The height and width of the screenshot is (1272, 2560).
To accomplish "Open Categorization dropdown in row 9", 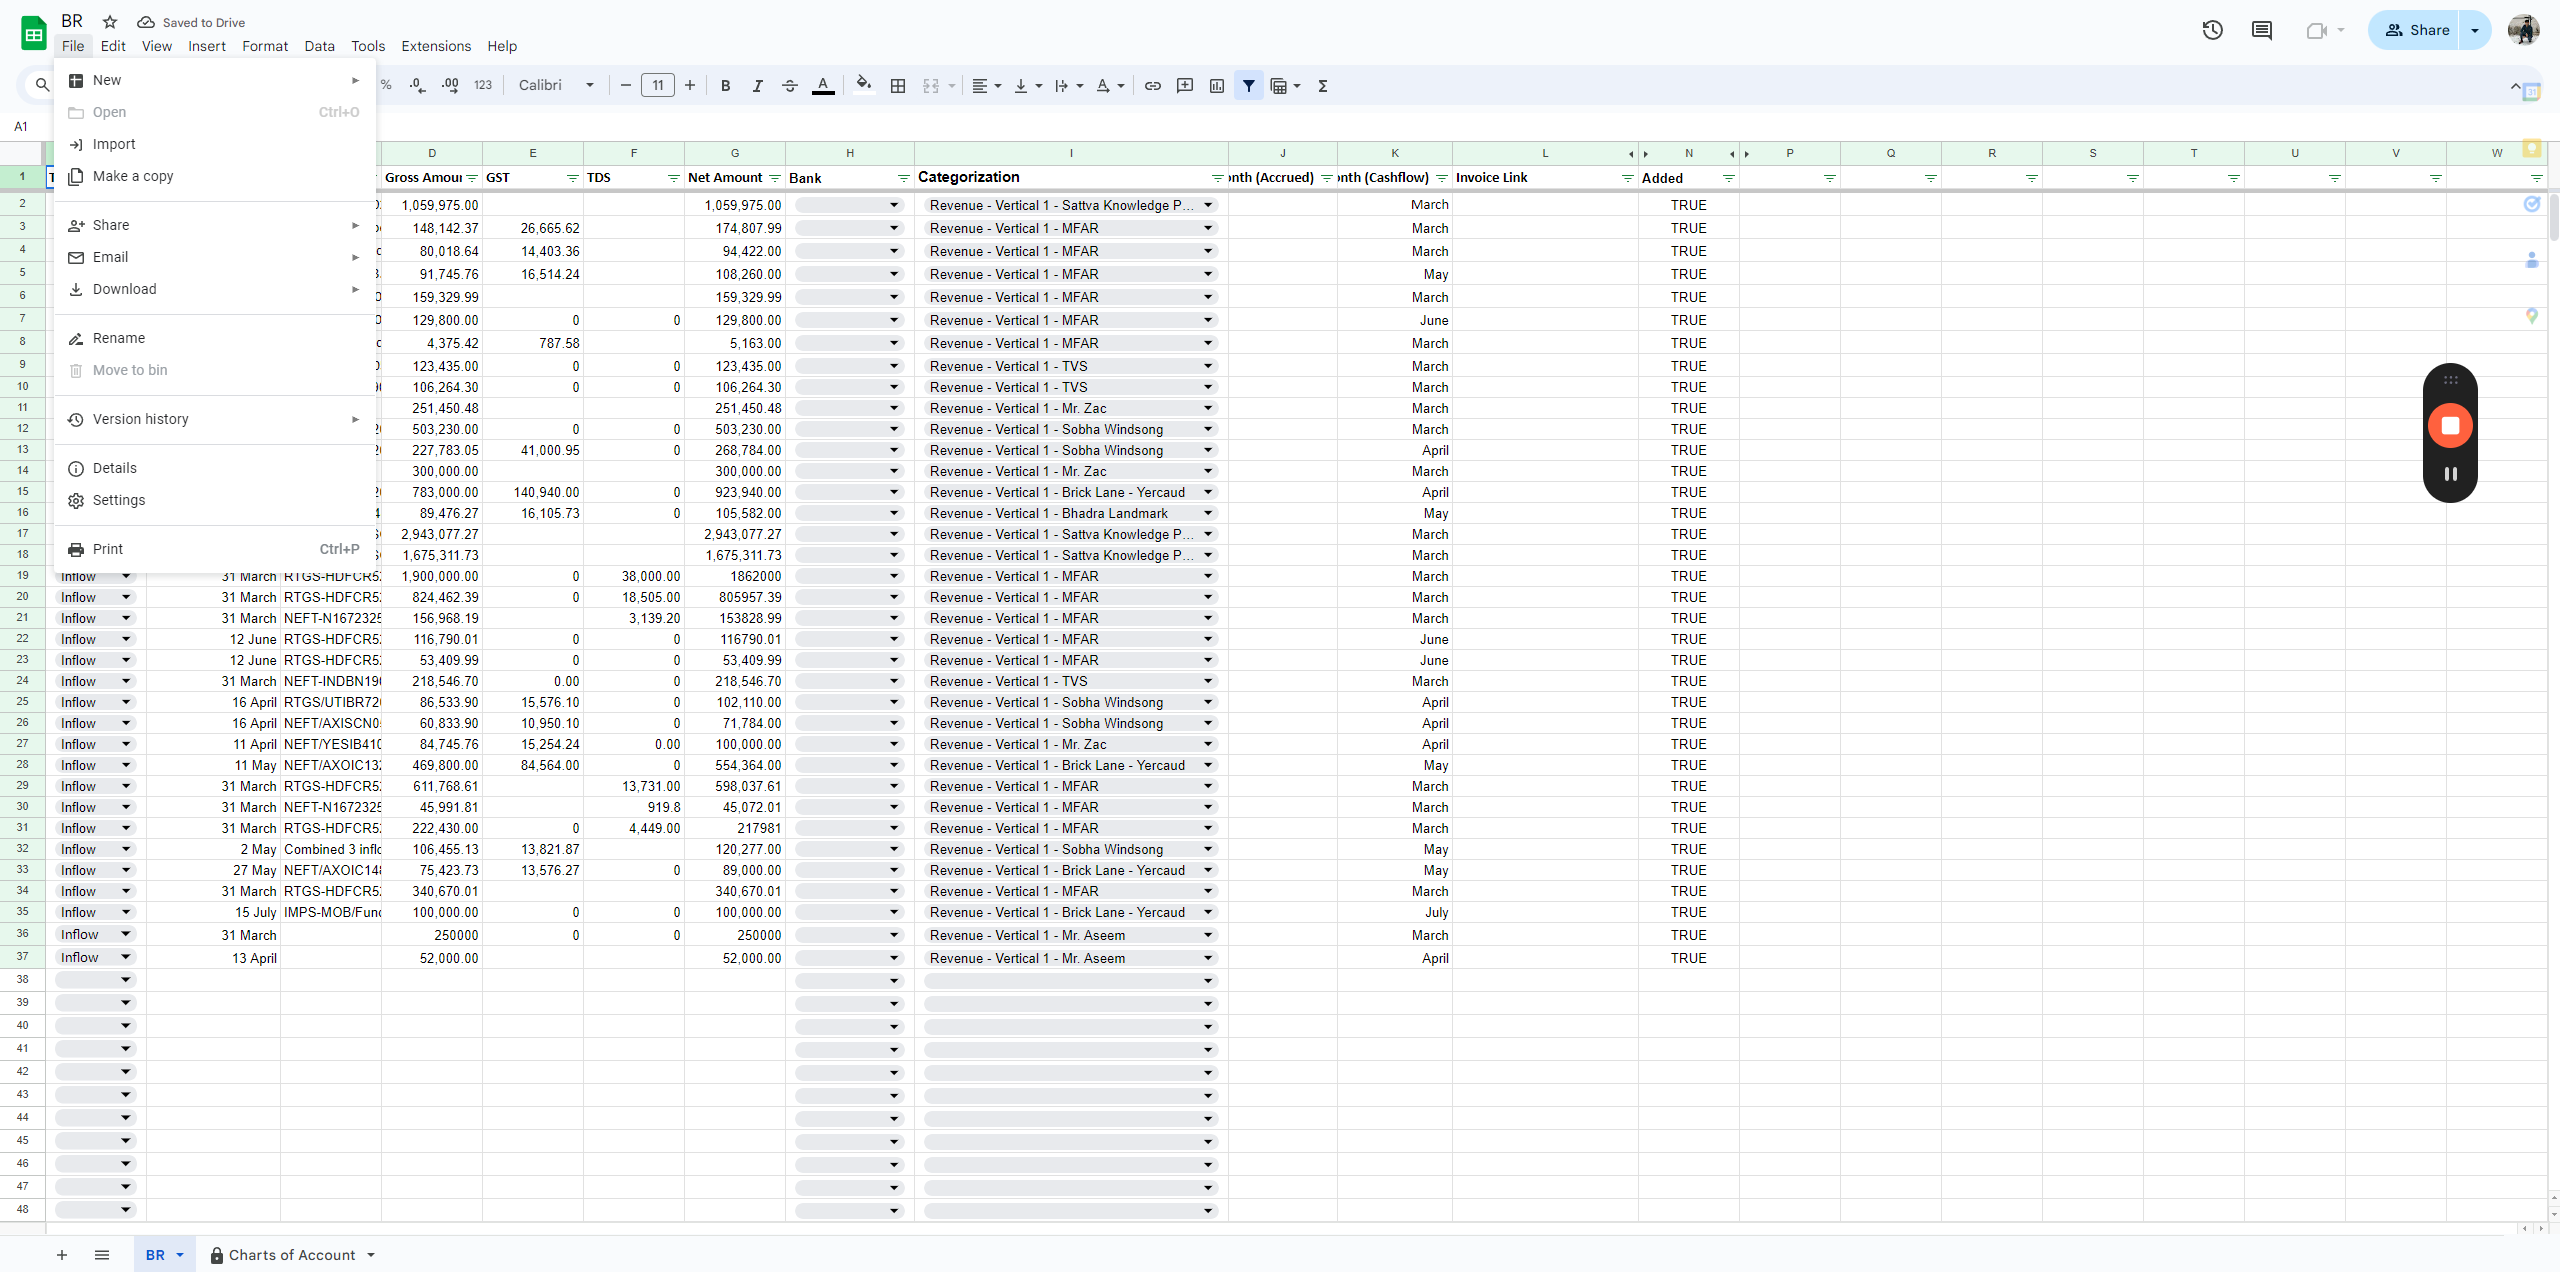I will (1208, 366).
